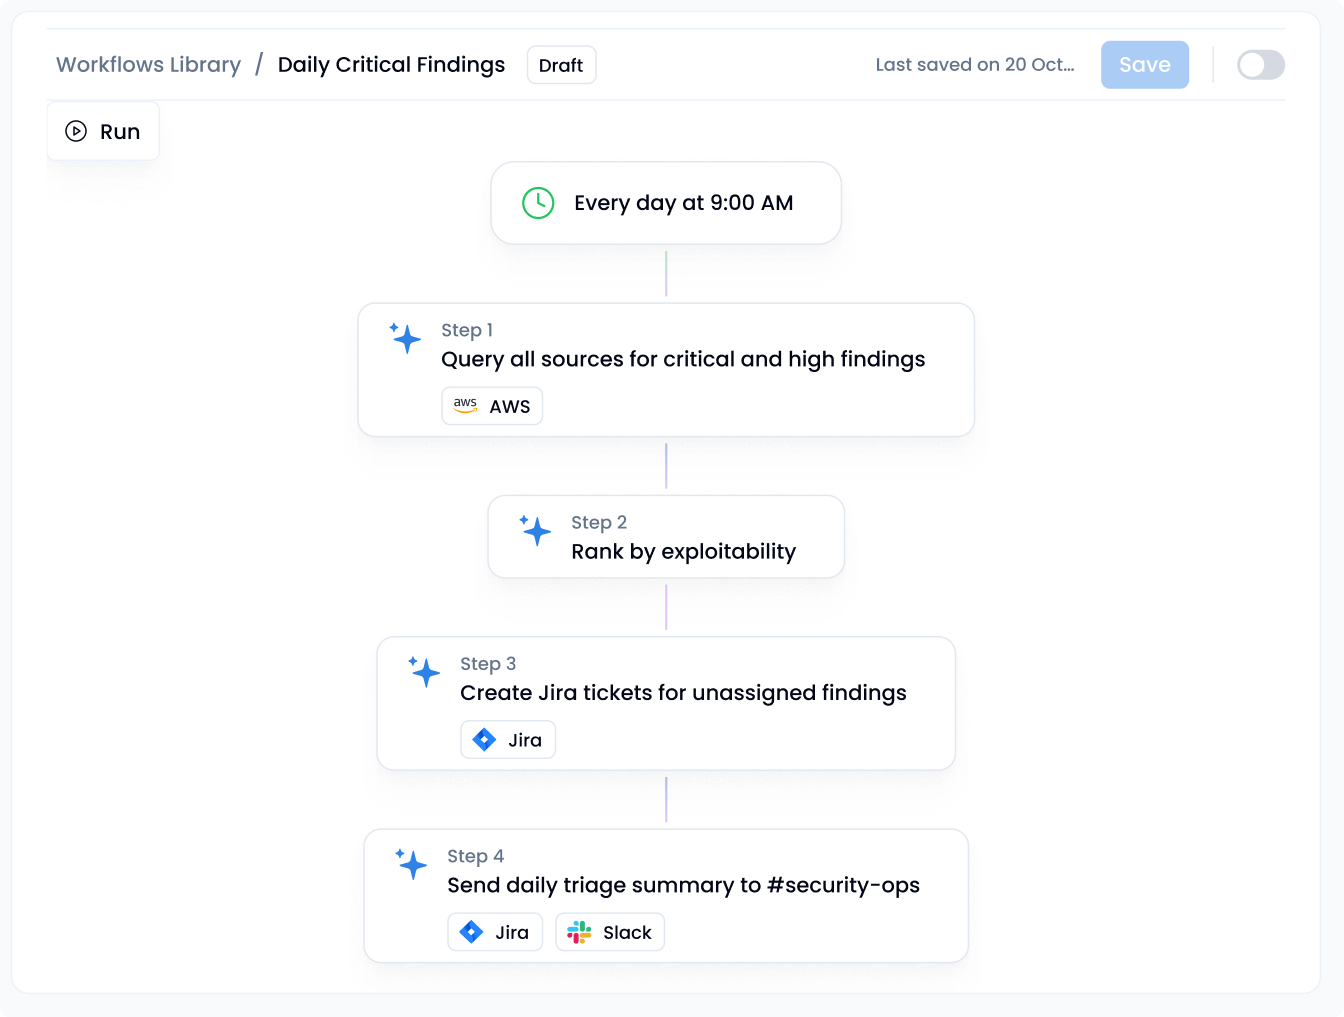Click the green clock schedule icon
1344x1017 pixels.
click(538, 203)
